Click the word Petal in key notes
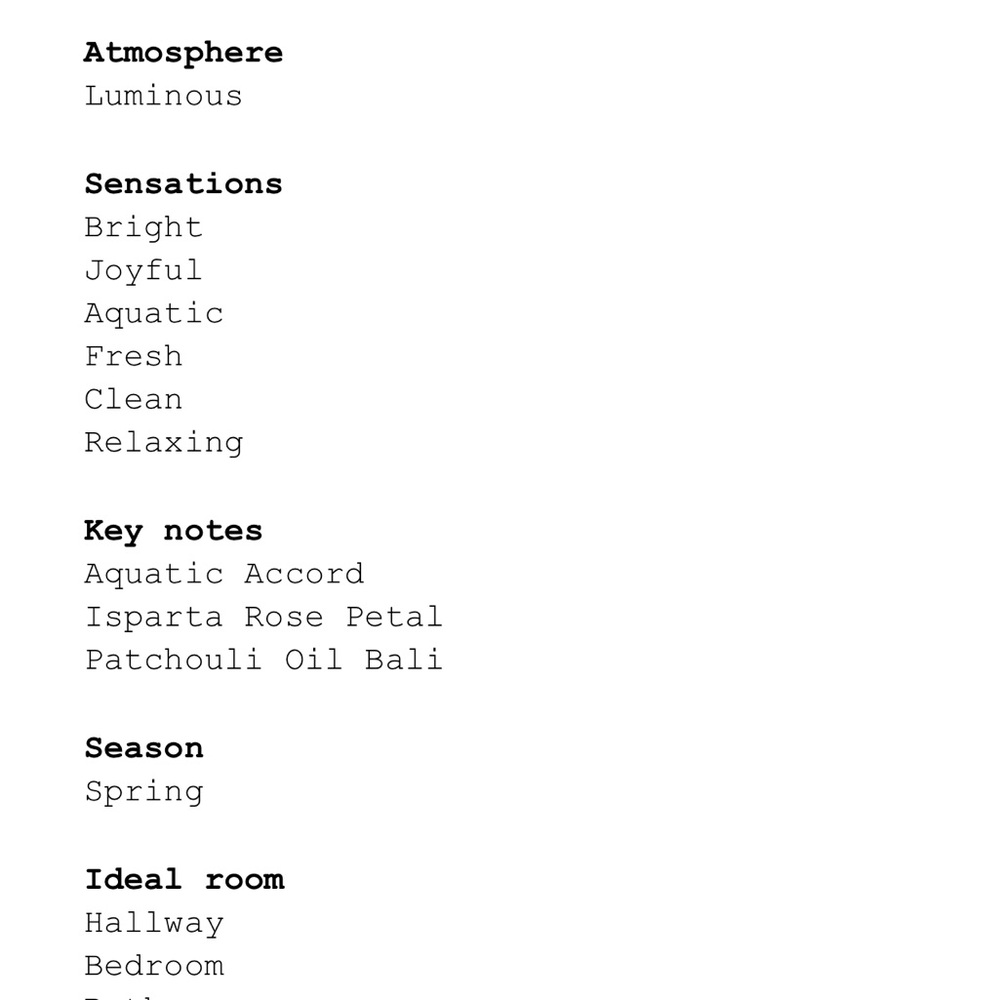This screenshot has width=1000, height=1000. tap(394, 617)
